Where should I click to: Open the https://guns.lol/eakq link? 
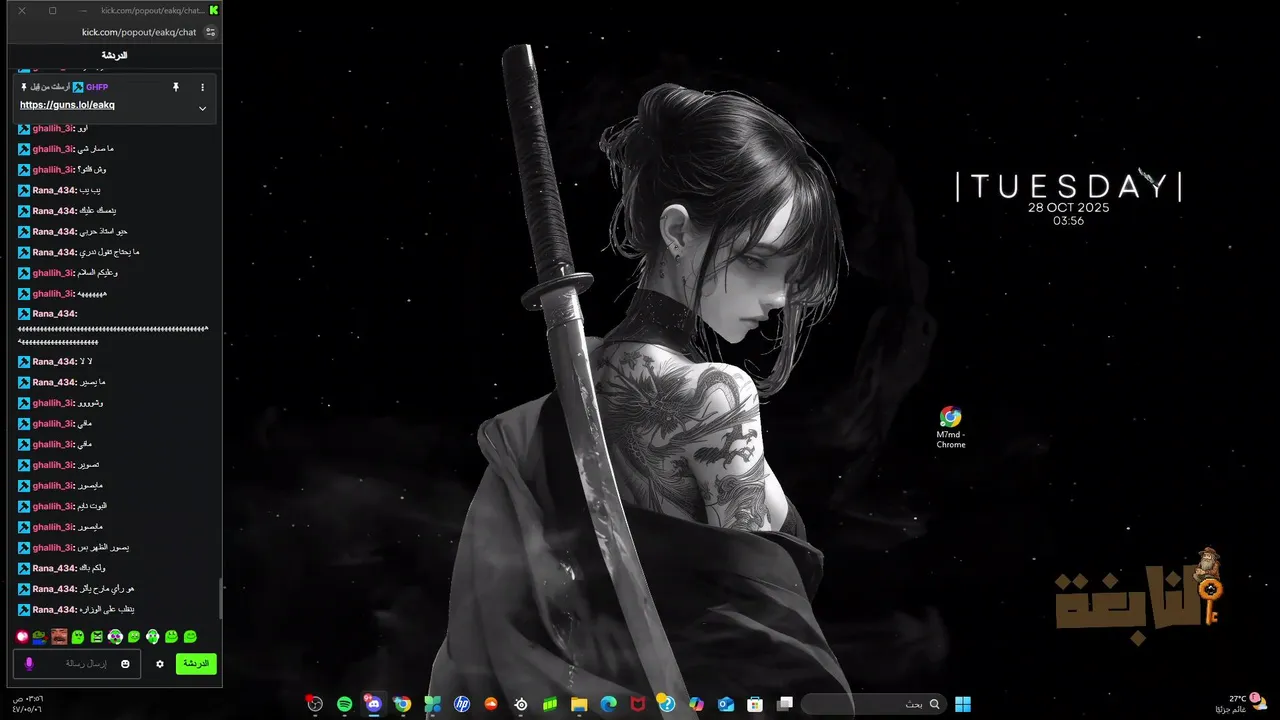67,105
